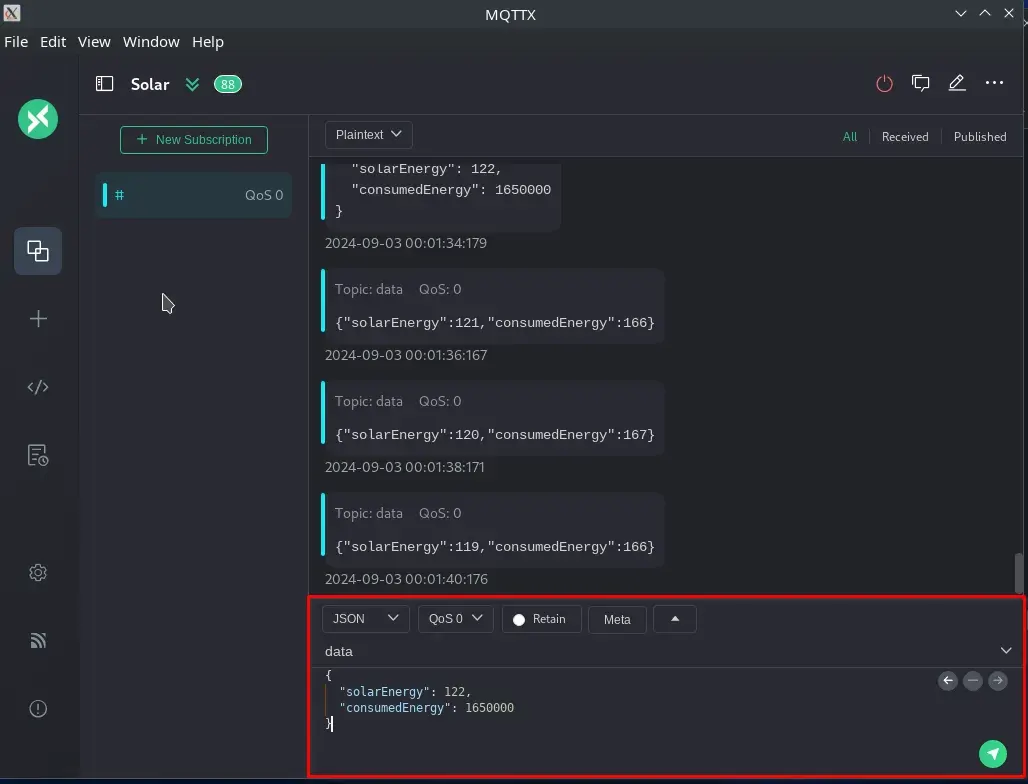This screenshot has height=784, width=1028.
Task: Toggle the connections list panel icon
Action: coord(104,84)
